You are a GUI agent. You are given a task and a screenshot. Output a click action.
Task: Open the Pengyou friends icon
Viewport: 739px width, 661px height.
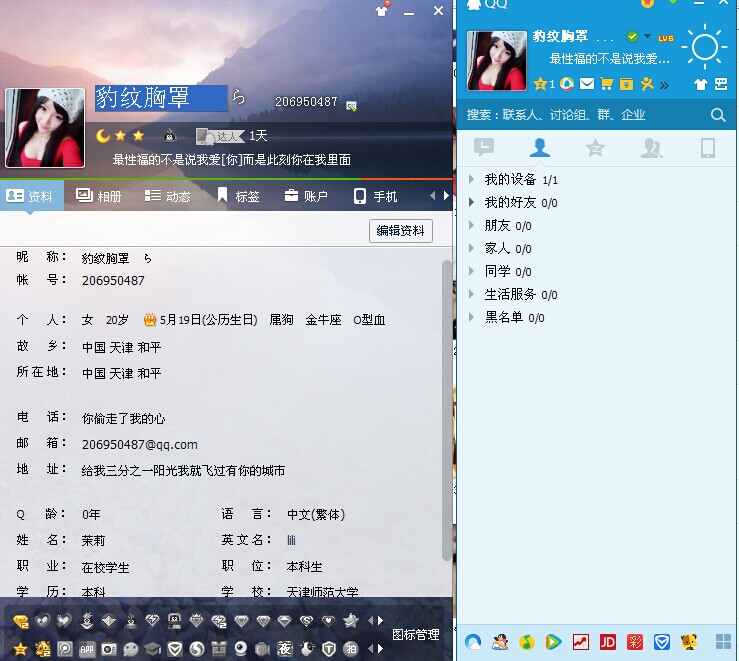tap(647, 84)
